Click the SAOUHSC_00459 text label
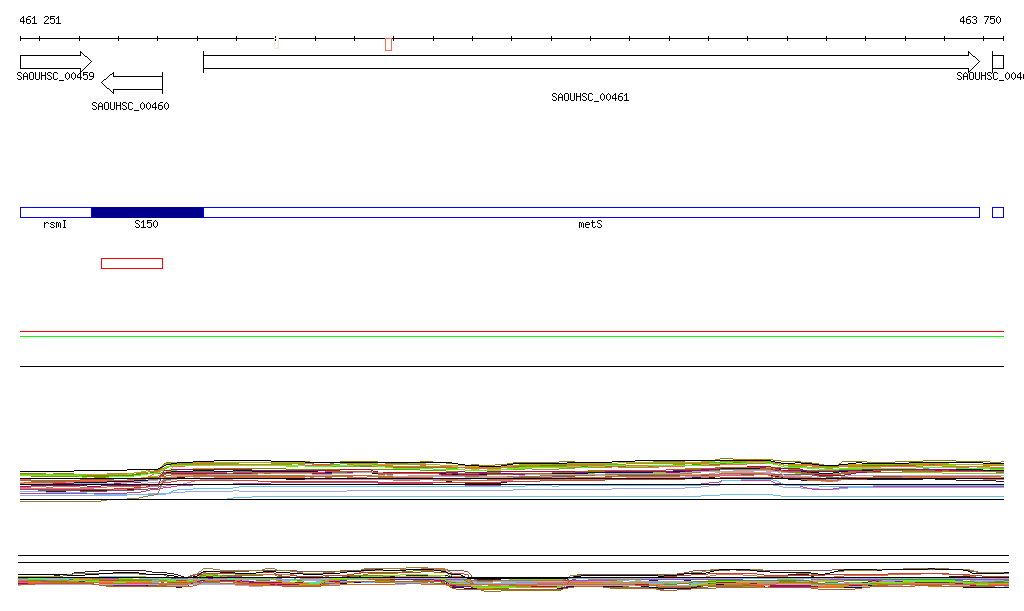The image size is (1024, 611). point(56,76)
